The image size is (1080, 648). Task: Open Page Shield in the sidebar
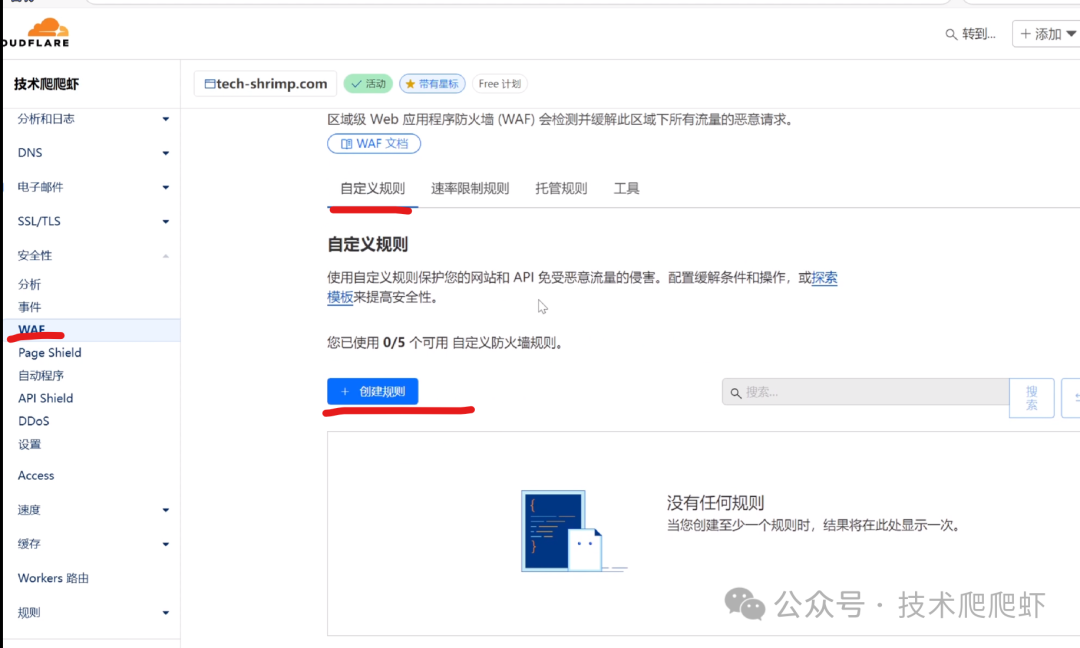(50, 353)
